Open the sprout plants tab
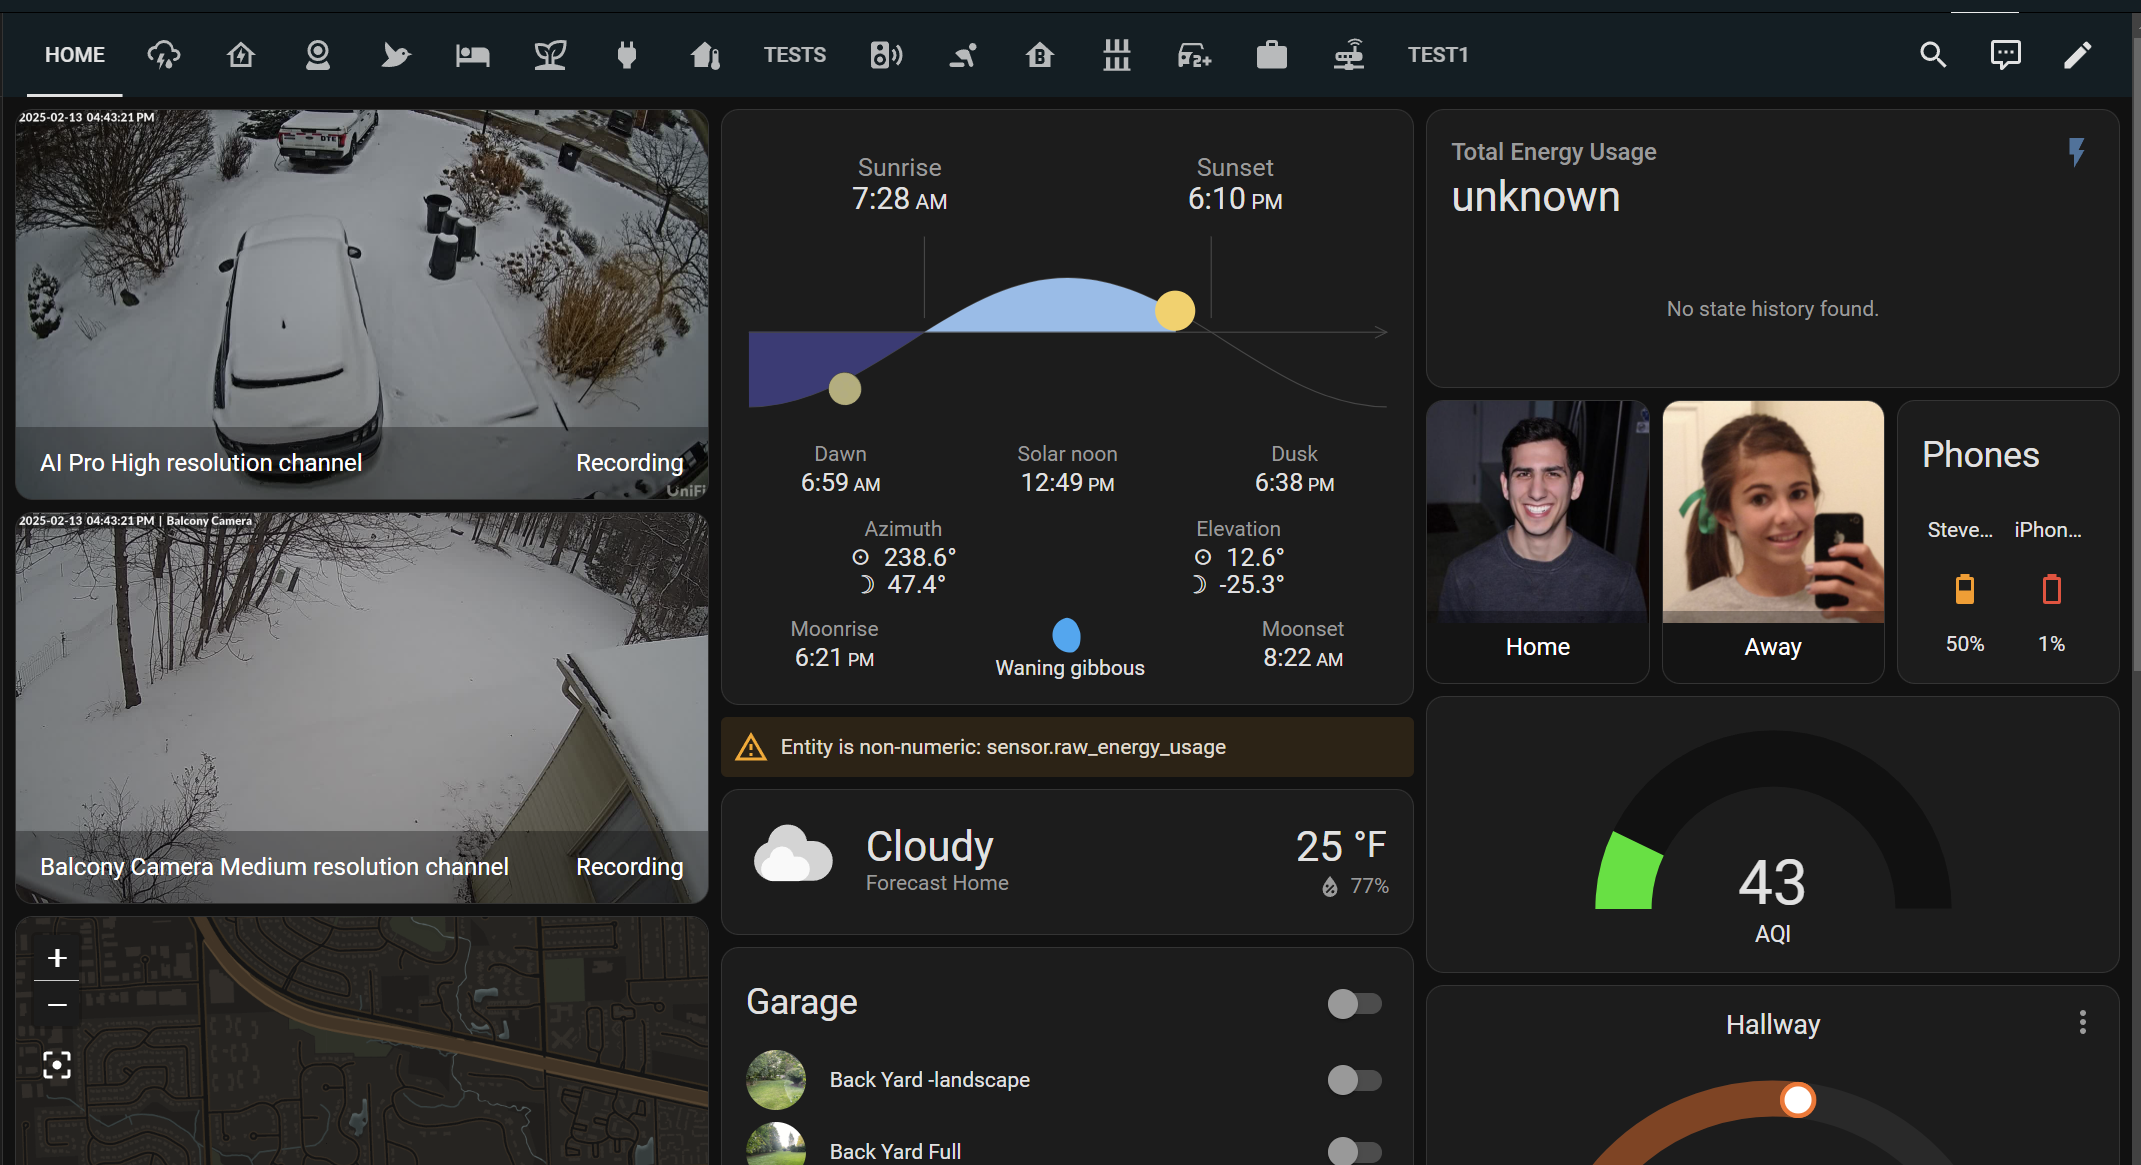Viewport: 2141px width, 1165px height. pyautogui.click(x=550, y=55)
